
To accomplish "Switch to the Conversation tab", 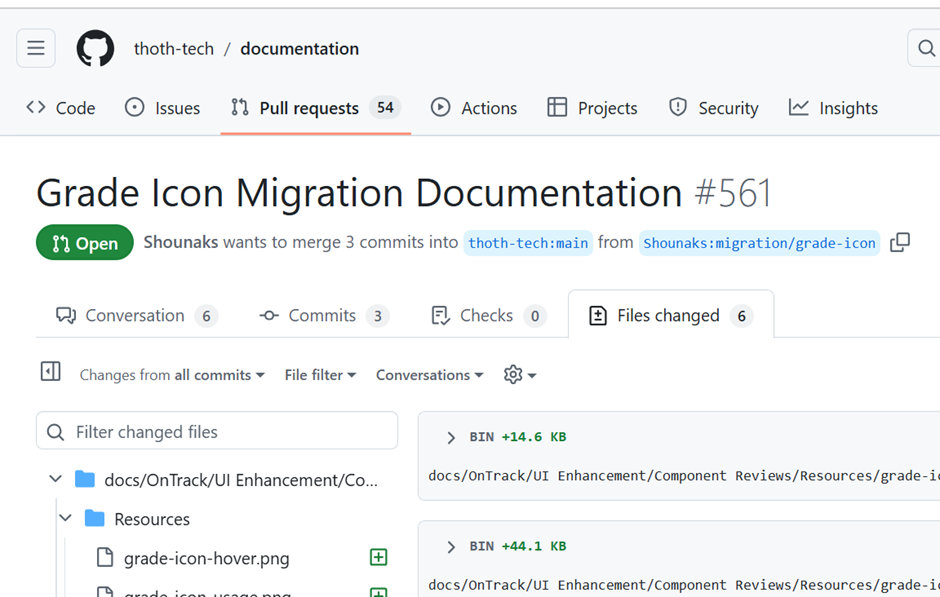I will pos(135,316).
